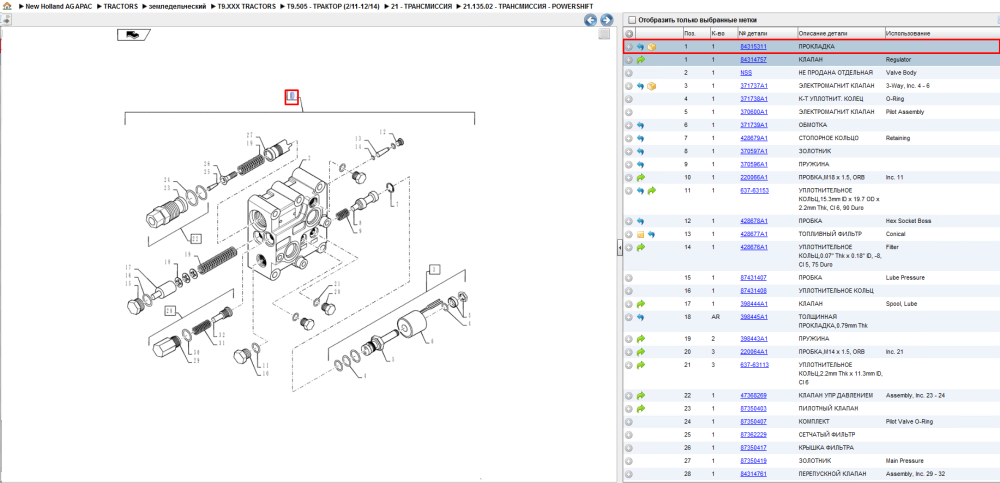
Task: Click the vehicle symbol above the diagram
Action: (133, 35)
